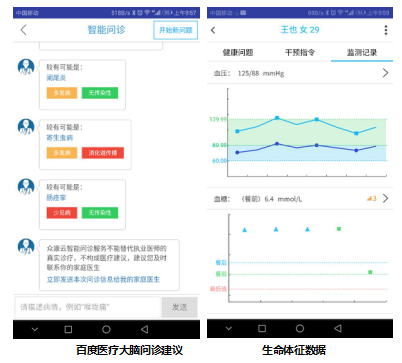Image resolution: width=402 pixels, height=363 pixels.
Task: Tap the 阑尾炎 disease link
Action: (56, 78)
